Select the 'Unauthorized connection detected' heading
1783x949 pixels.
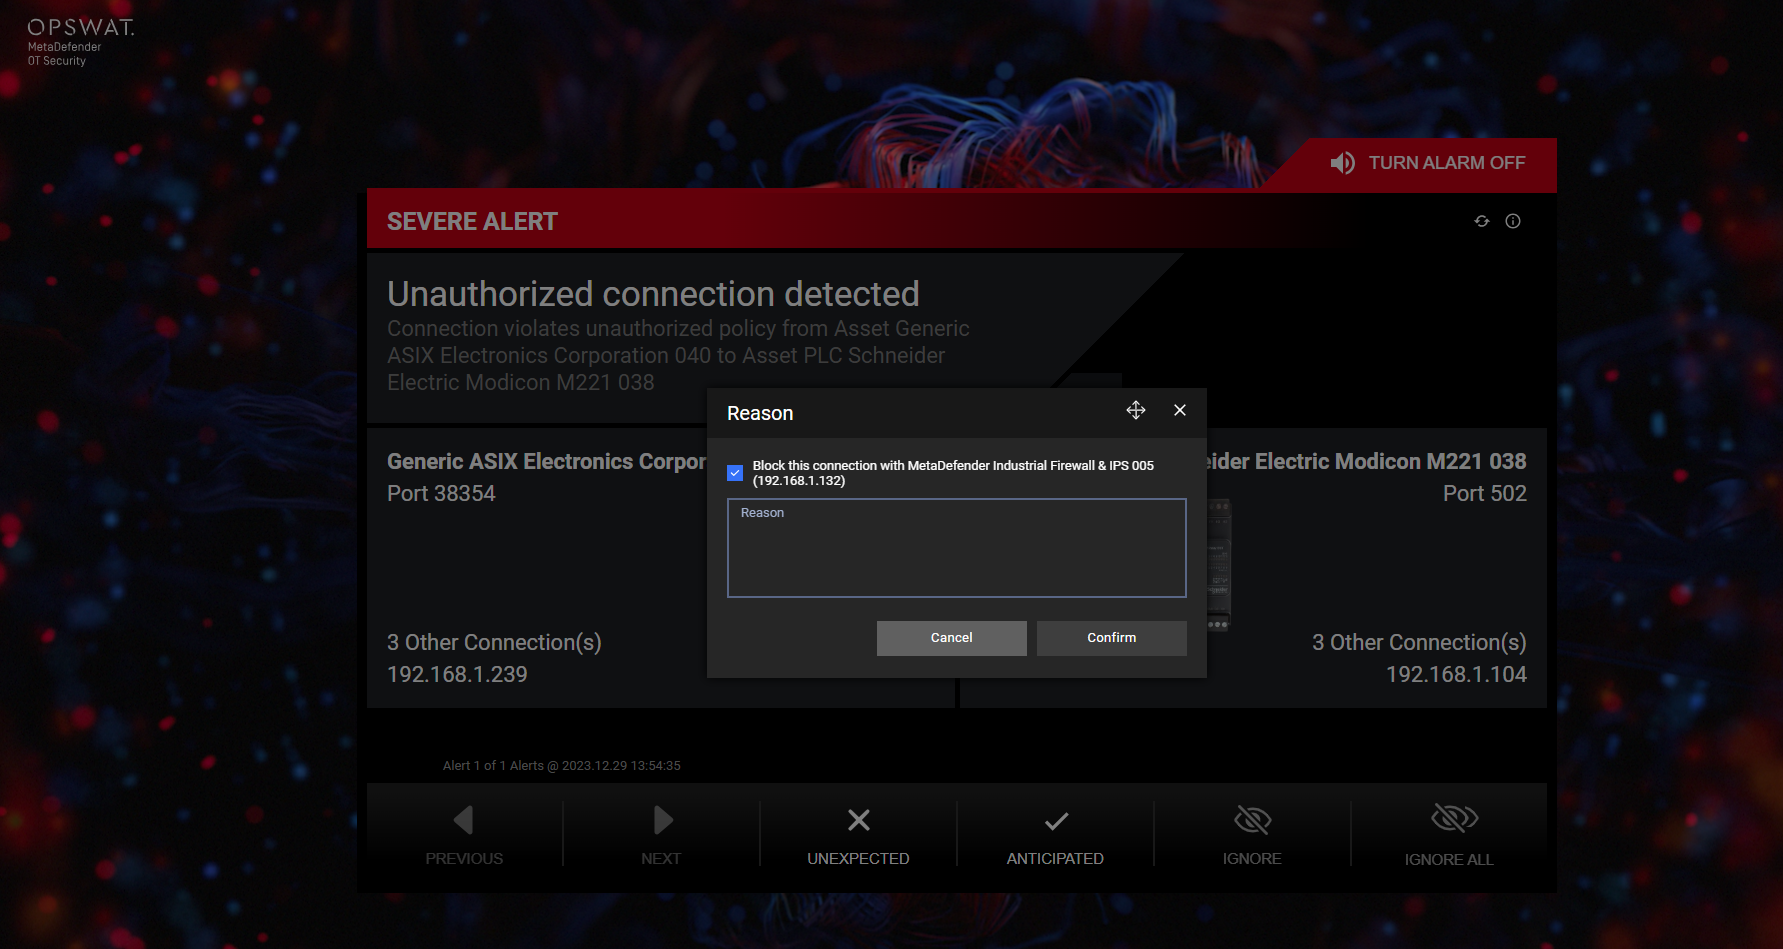click(653, 294)
